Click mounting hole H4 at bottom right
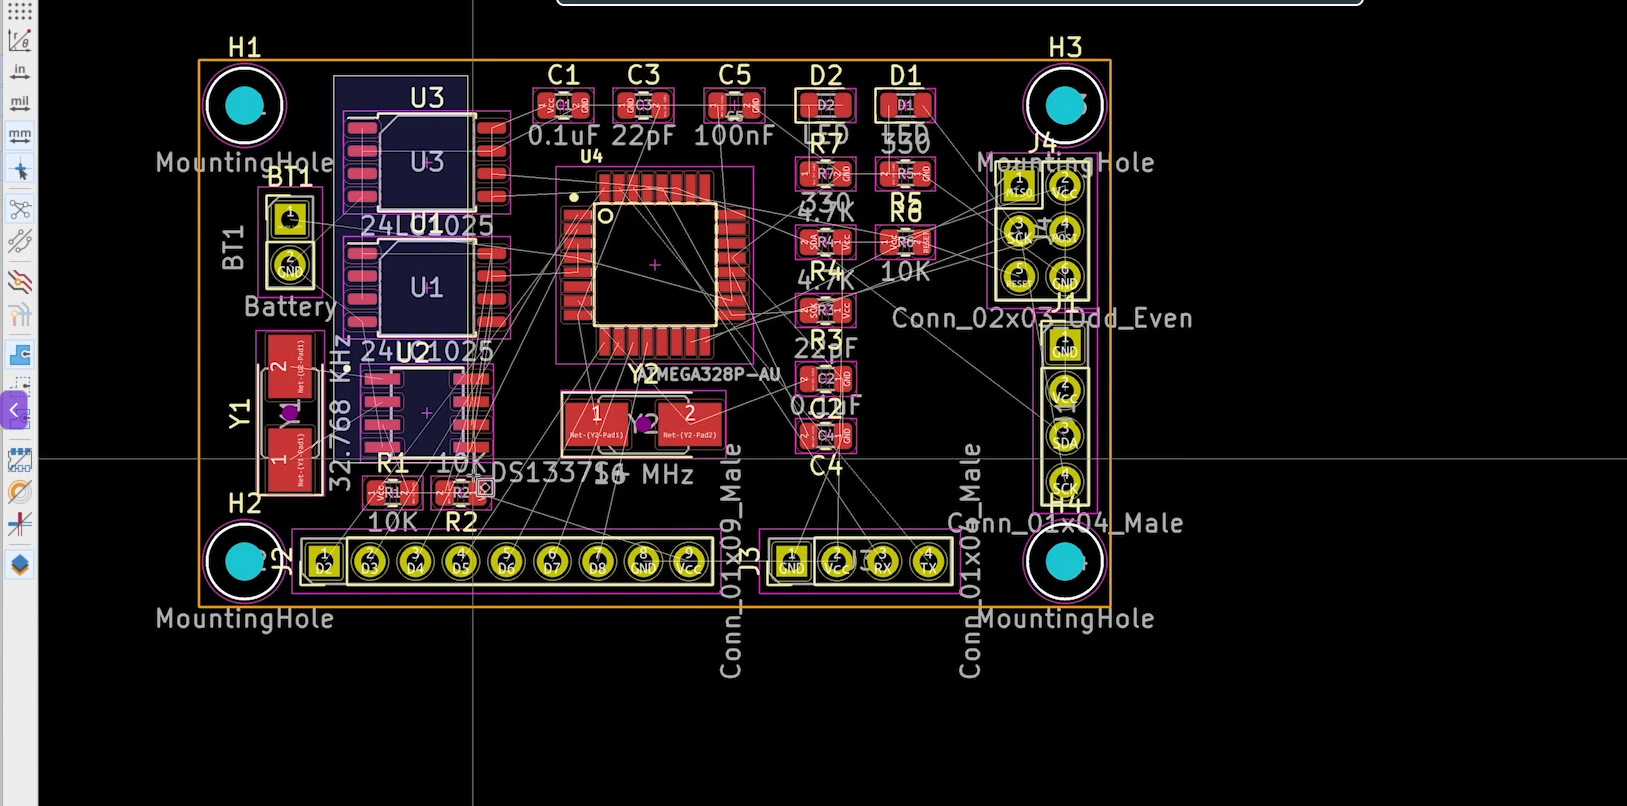1627x806 pixels. click(x=1064, y=562)
